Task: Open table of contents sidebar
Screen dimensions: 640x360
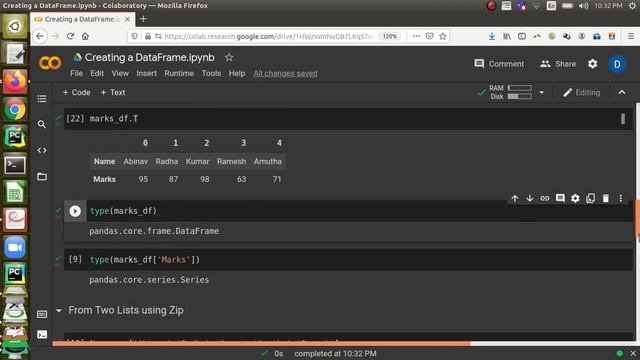Action: coord(42,99)
